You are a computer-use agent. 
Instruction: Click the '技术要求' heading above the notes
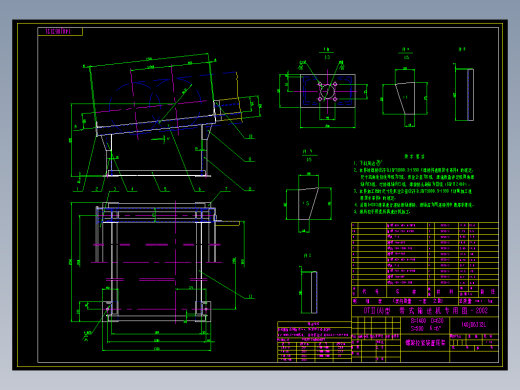tap(414, 156)
